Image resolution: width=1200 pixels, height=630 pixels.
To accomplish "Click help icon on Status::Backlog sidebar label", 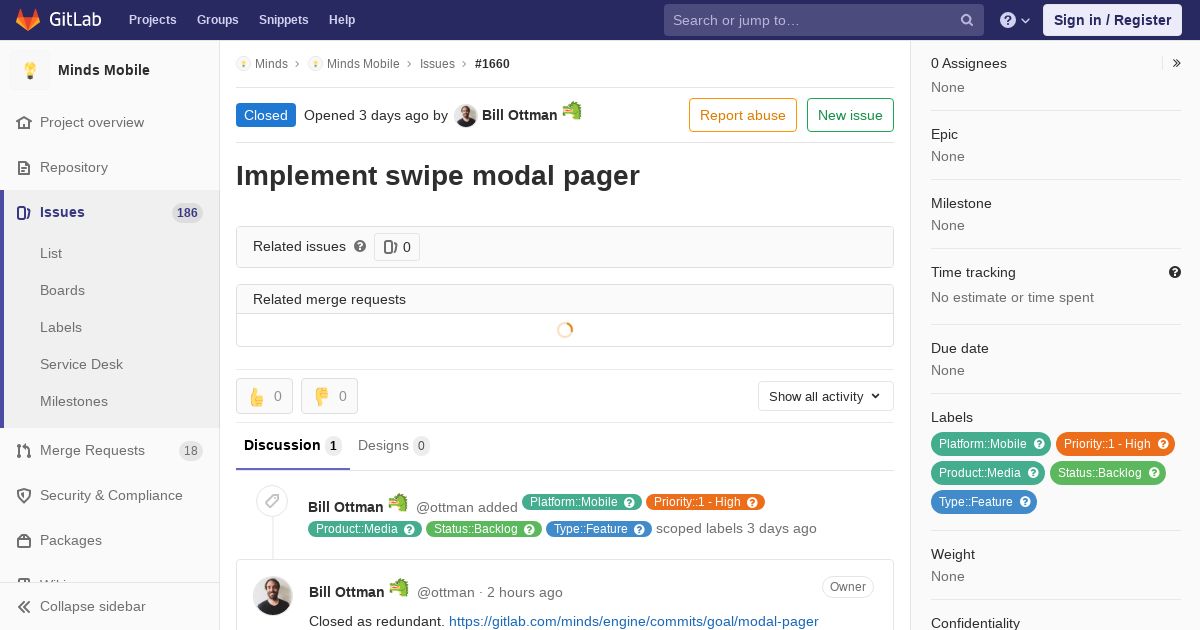I will (1154, 473).
